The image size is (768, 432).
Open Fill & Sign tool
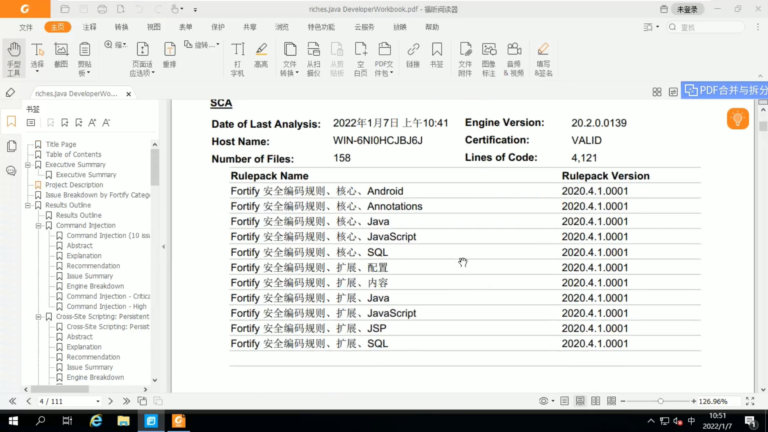[x=543, y=59]
